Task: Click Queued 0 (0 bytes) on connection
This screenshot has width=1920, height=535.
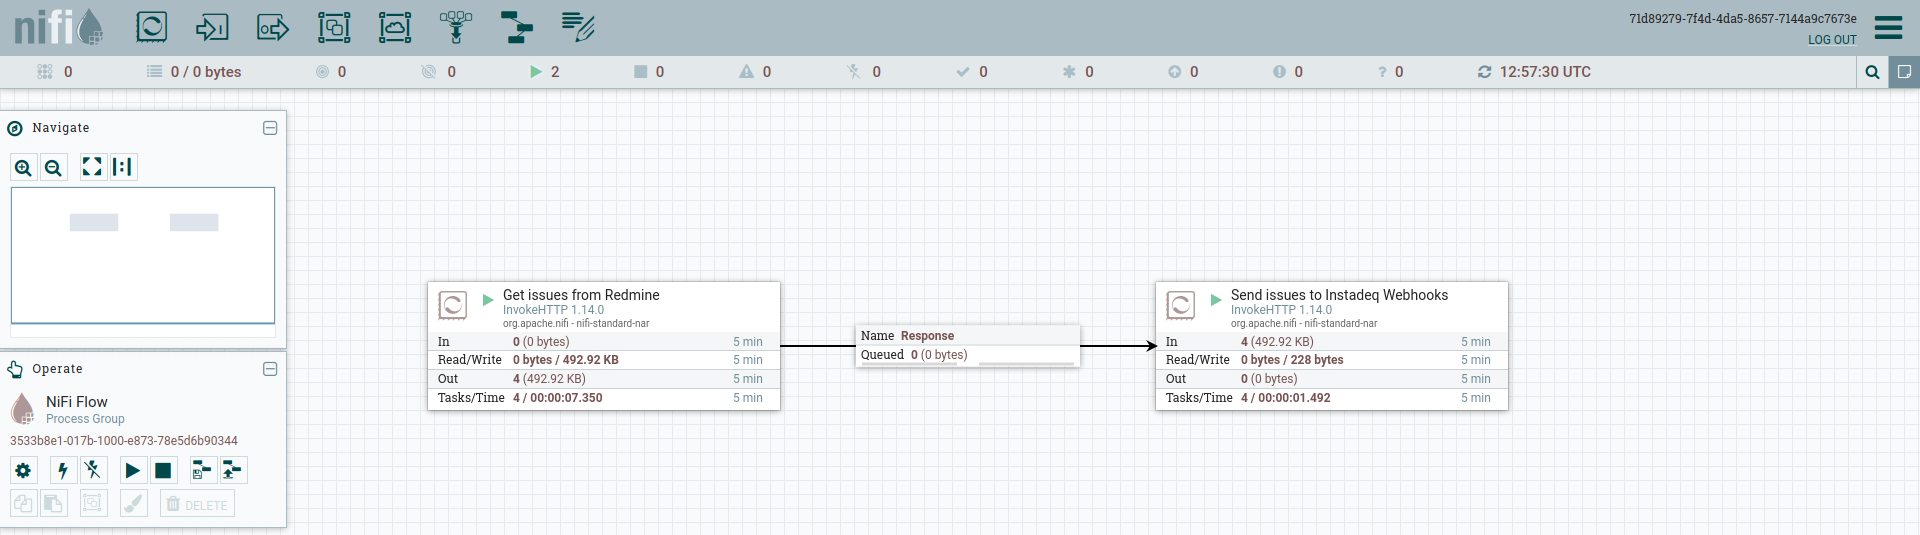Action: [x=914, y=355]
